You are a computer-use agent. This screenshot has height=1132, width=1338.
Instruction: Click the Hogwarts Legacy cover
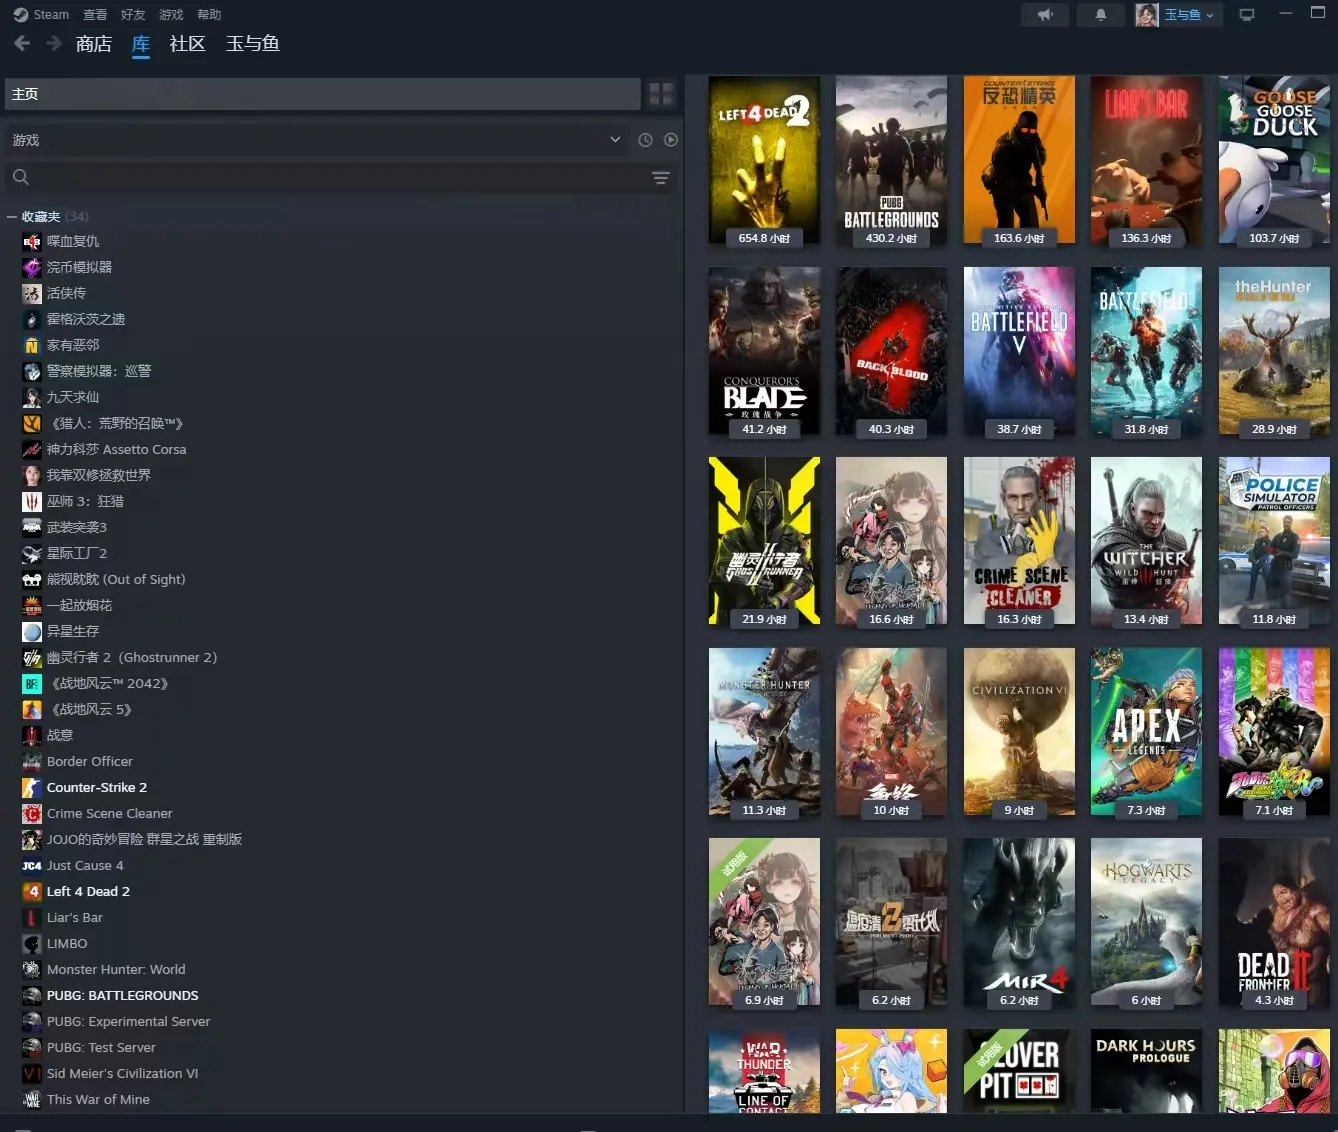click(x=1146, y=922)
